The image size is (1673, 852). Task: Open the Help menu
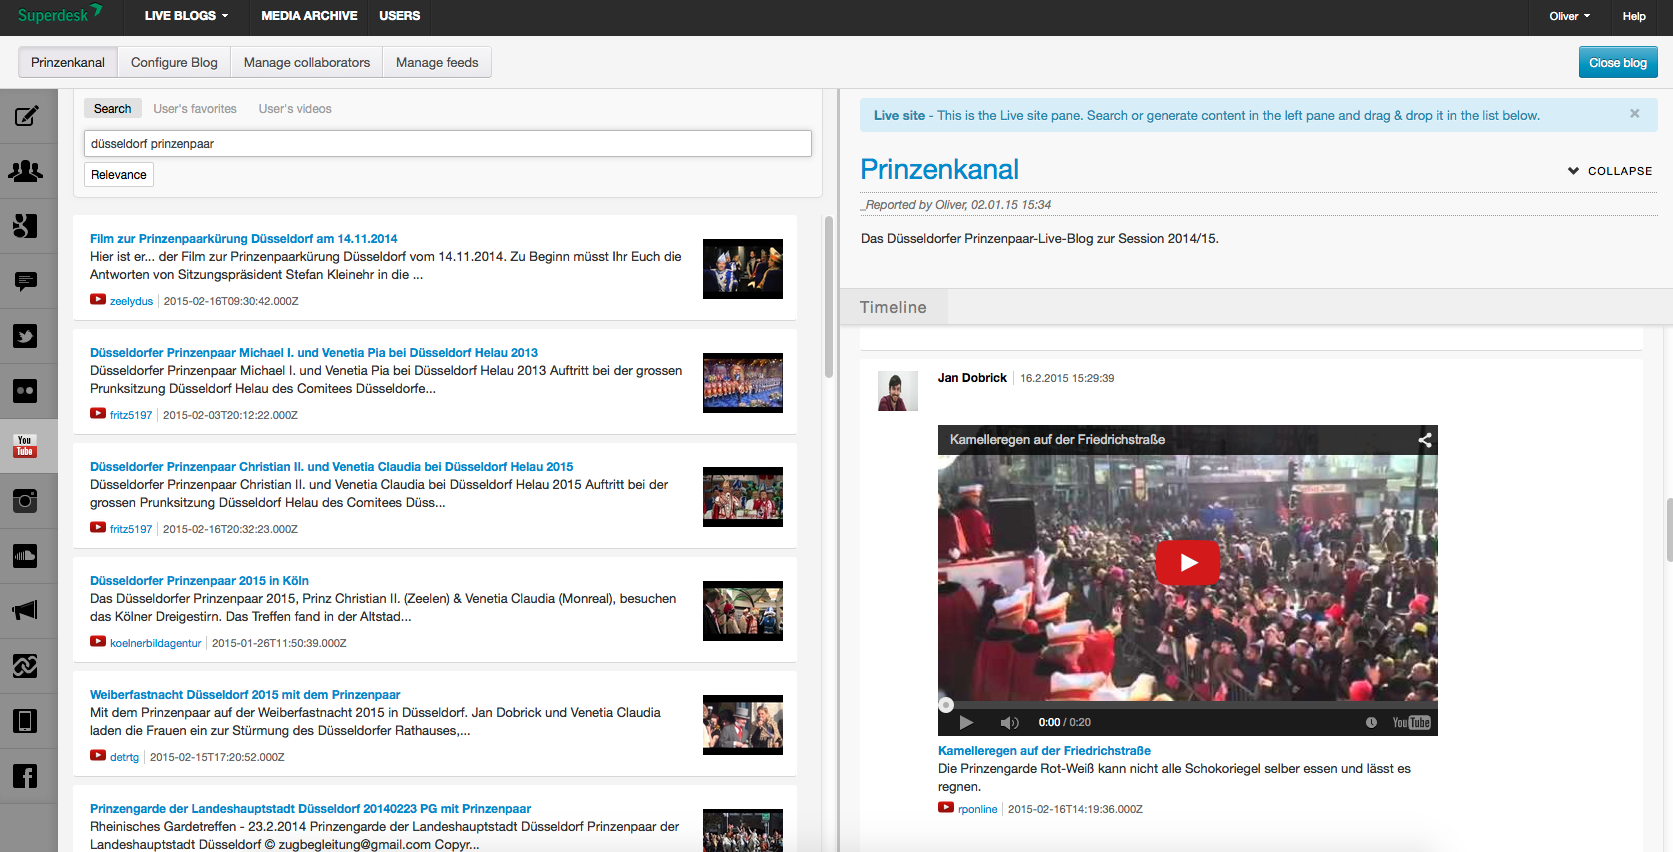click(1634, 16)
